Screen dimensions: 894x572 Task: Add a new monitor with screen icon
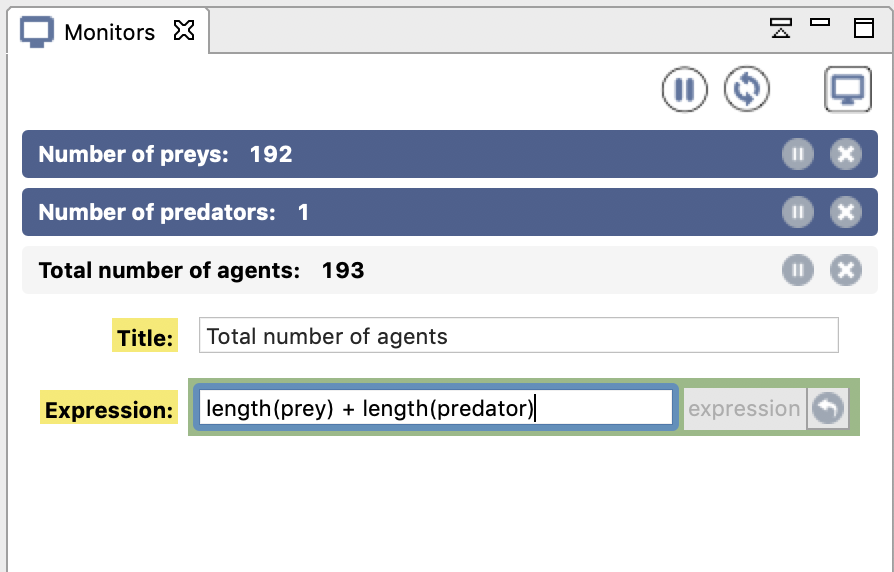point(848,90)
